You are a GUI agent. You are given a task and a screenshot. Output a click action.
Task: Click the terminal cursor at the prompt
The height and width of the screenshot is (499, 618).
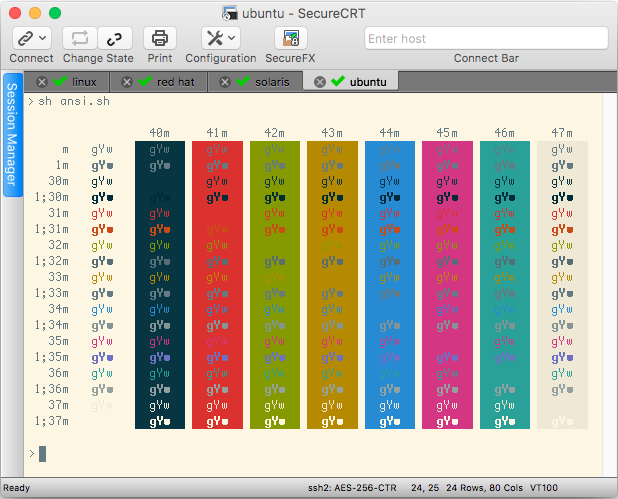point(42,454)
